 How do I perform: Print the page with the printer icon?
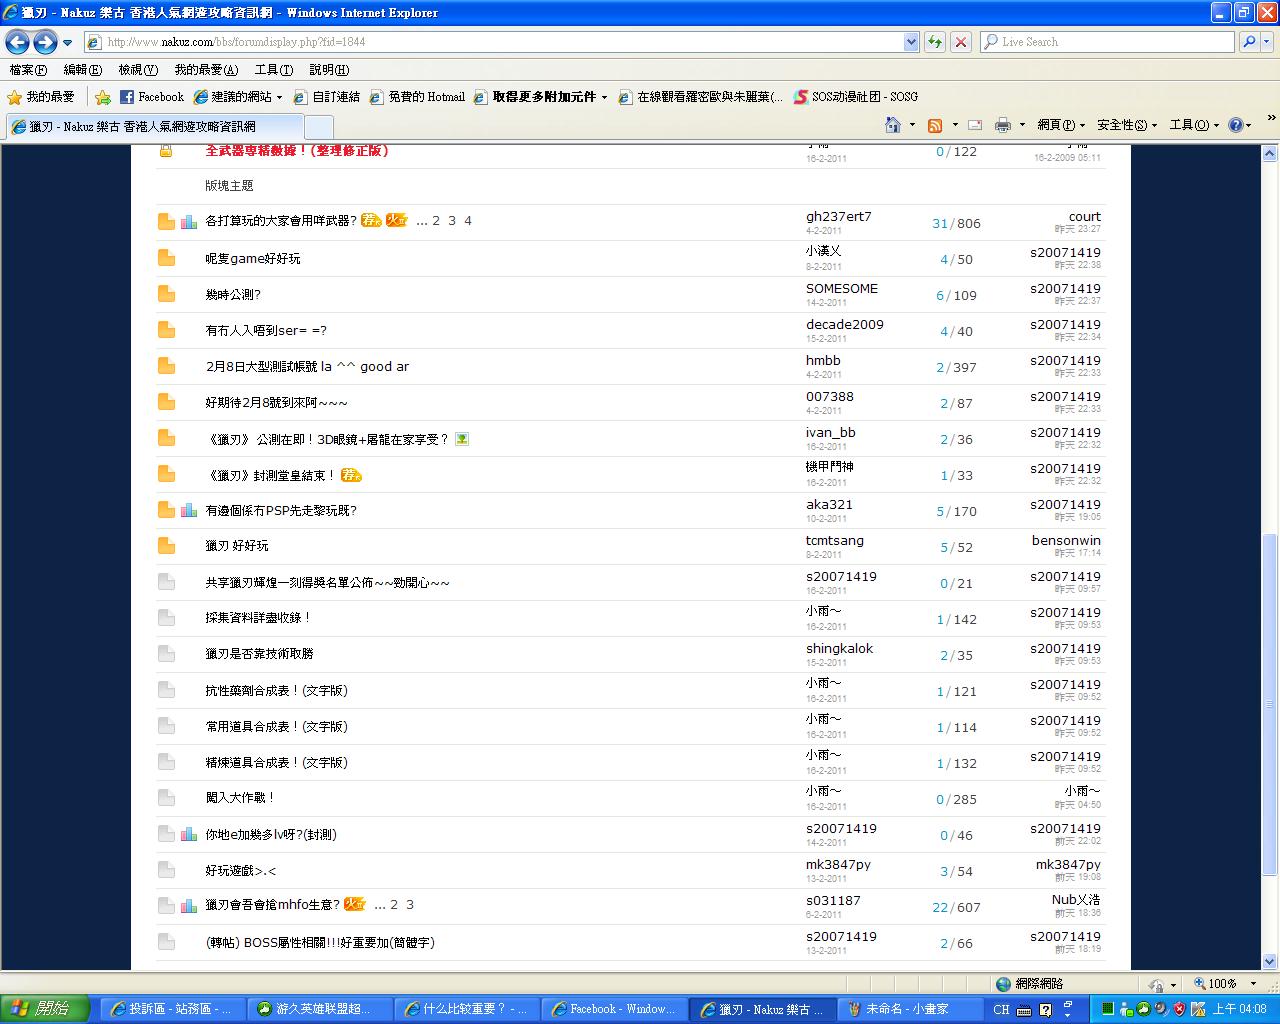[1003, 125]
